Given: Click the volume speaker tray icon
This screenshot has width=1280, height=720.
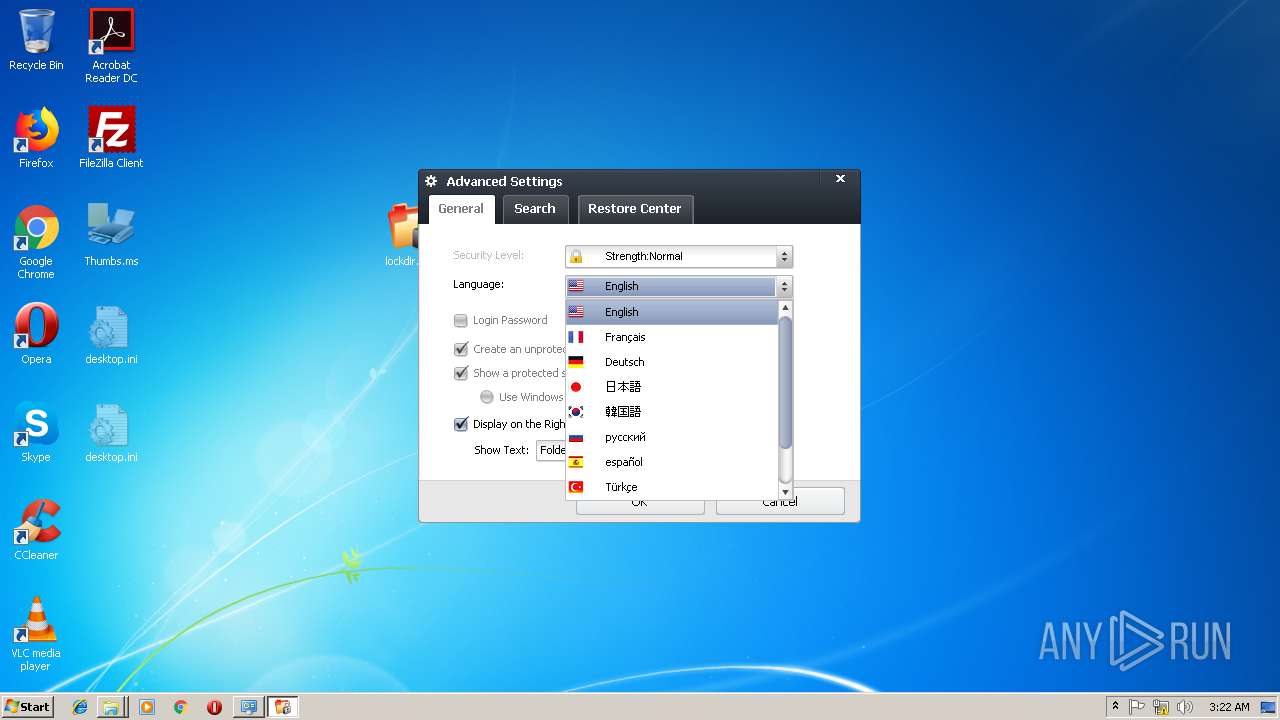Looking at the screenshot, I should click(x=1185, y=707).
